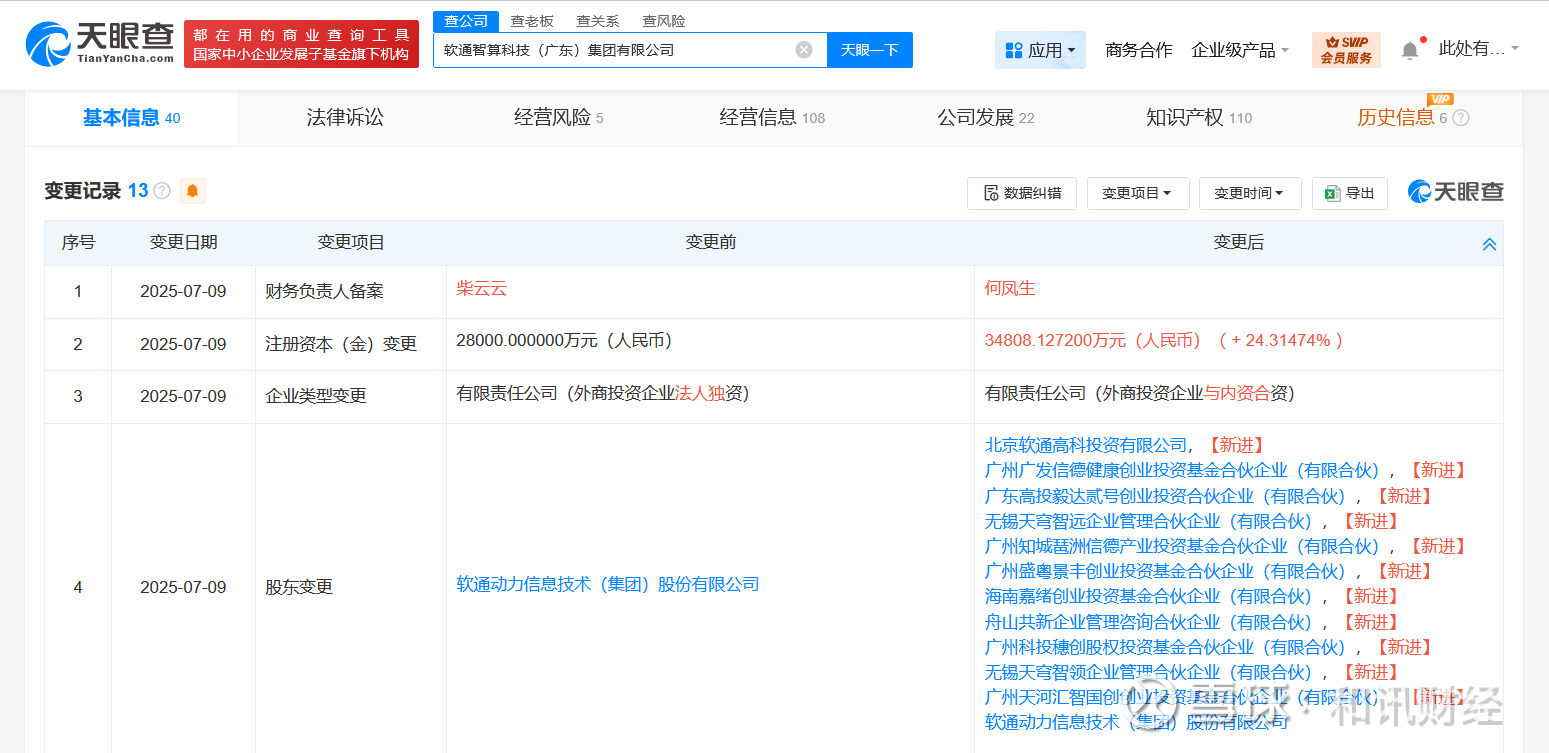Open the 变更时间 filter dropdown
Image resolution: width=1549 pixels, height=753 pixels.
point(1249,193)
